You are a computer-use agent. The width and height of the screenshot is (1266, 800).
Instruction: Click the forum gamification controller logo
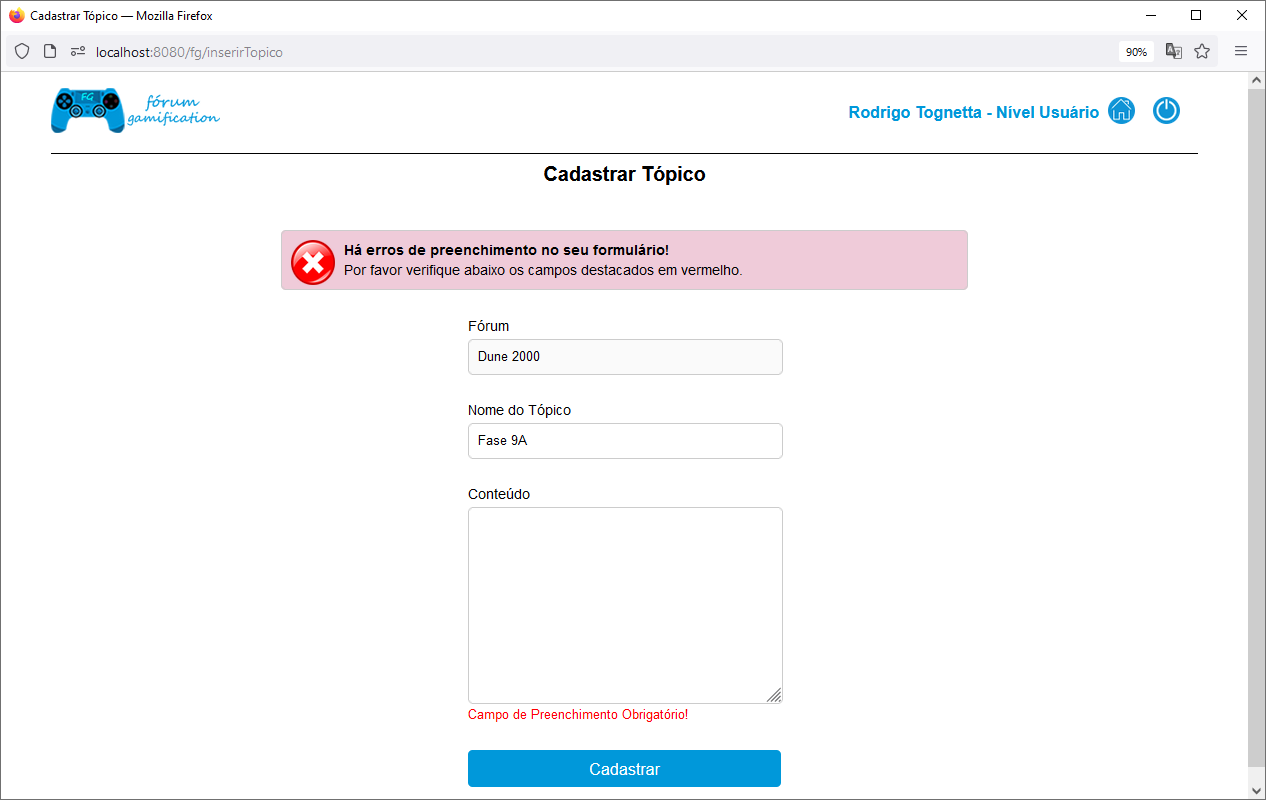[x=136, y=110]
